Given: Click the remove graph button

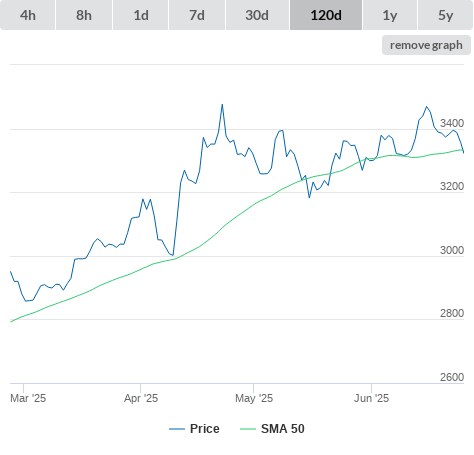Looking at the screenshot, I should click(426, 45).
